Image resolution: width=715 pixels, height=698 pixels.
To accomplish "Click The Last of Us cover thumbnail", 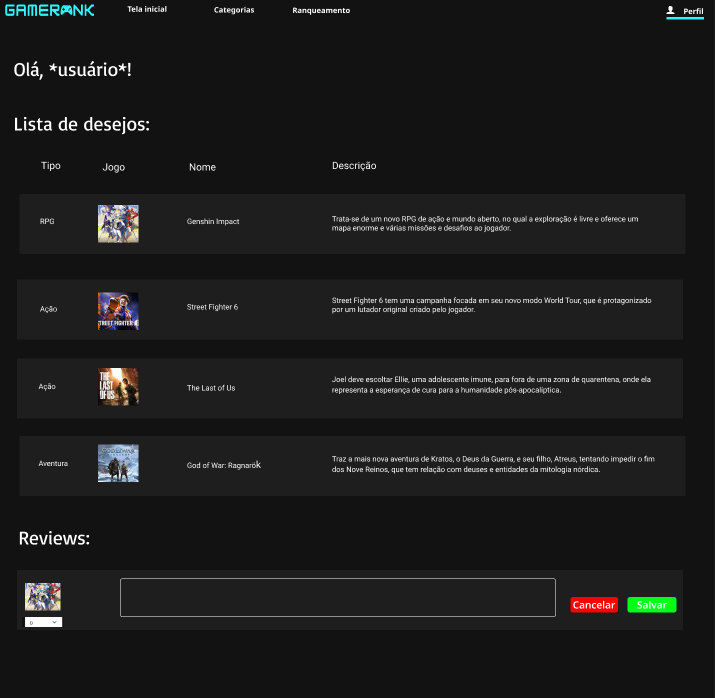I will 118,387.
